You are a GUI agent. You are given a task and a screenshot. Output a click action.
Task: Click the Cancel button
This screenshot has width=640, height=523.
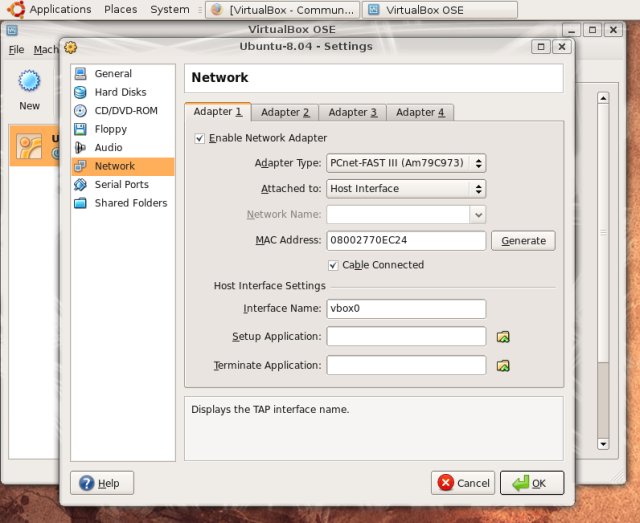(463, 483)
